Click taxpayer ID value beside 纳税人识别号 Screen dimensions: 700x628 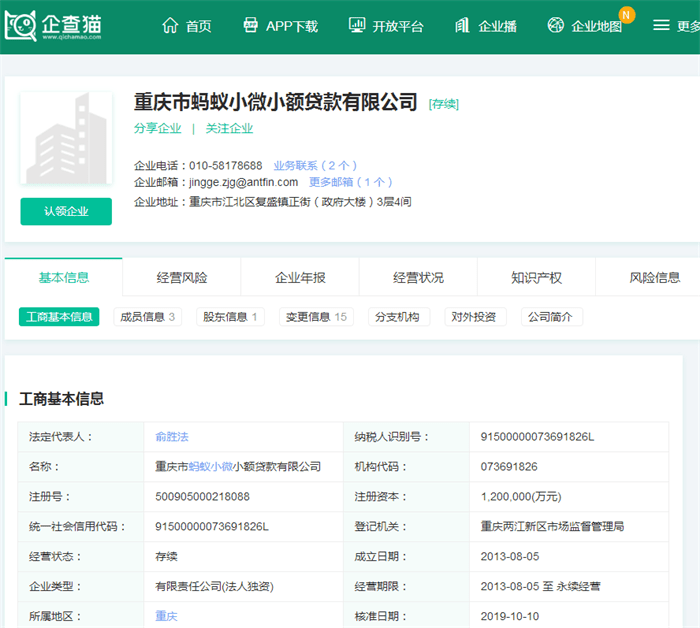point(537,437)
